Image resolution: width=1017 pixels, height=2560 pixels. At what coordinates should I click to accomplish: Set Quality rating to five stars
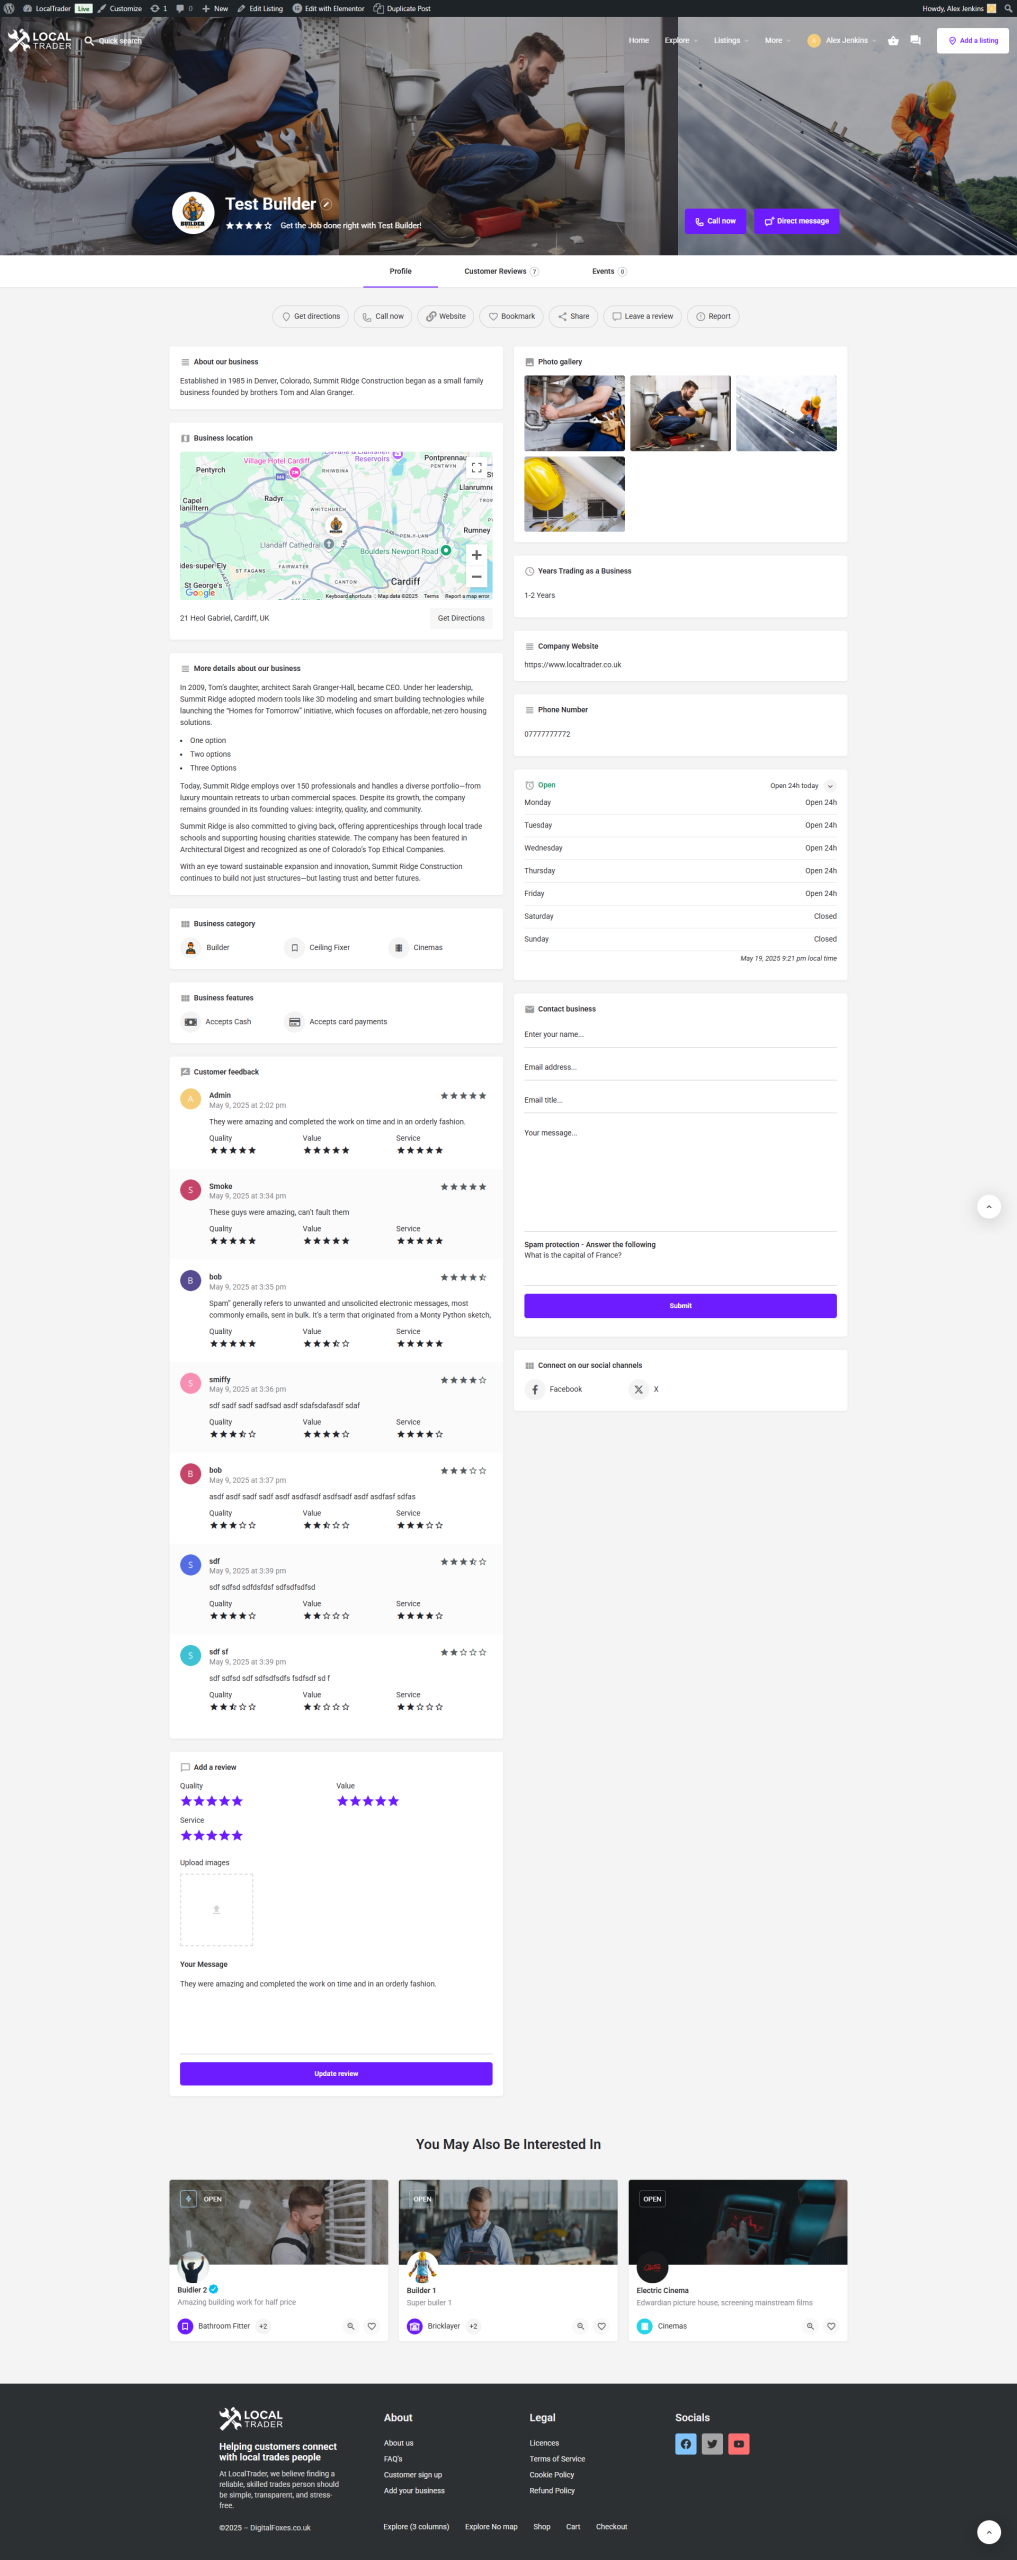pos(237,1801)
